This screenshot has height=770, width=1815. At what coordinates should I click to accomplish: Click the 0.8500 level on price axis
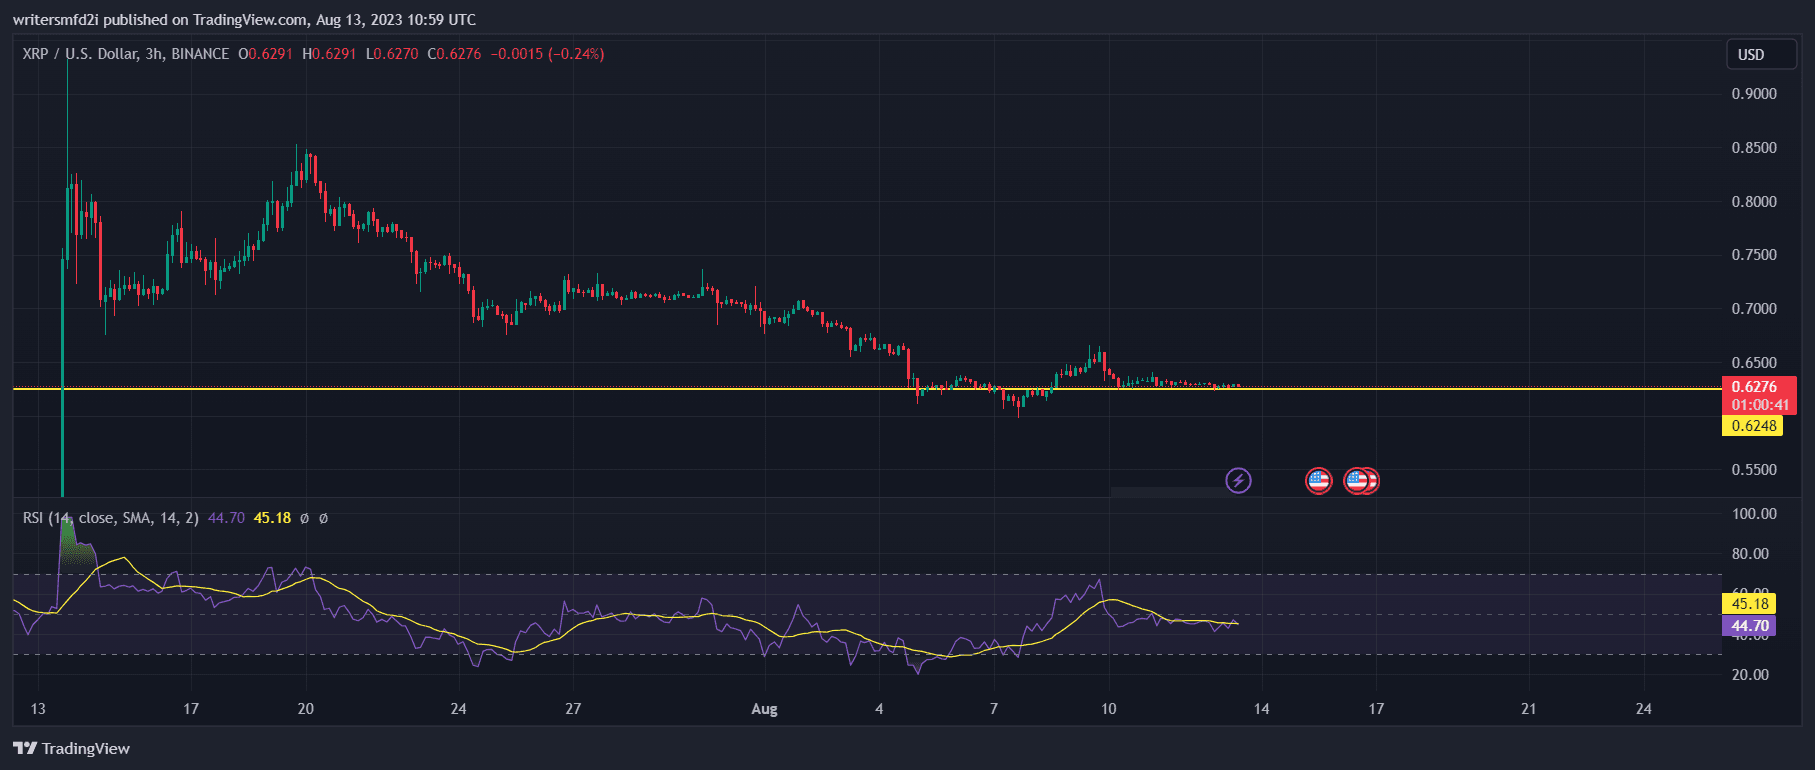click(x=1754, y=148)
